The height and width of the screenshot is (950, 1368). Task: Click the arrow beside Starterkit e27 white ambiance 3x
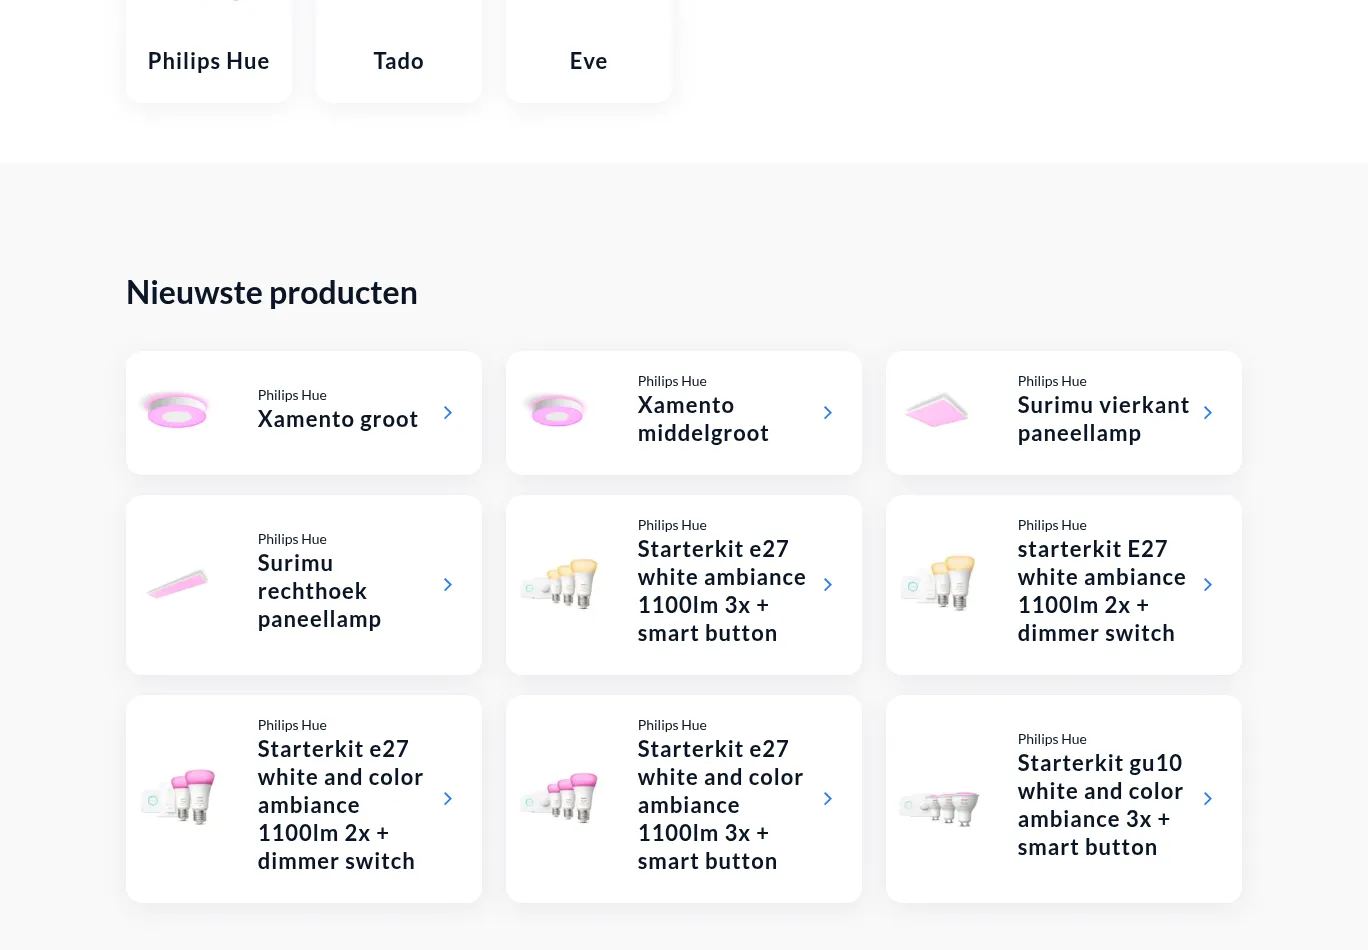pos(828,585)
